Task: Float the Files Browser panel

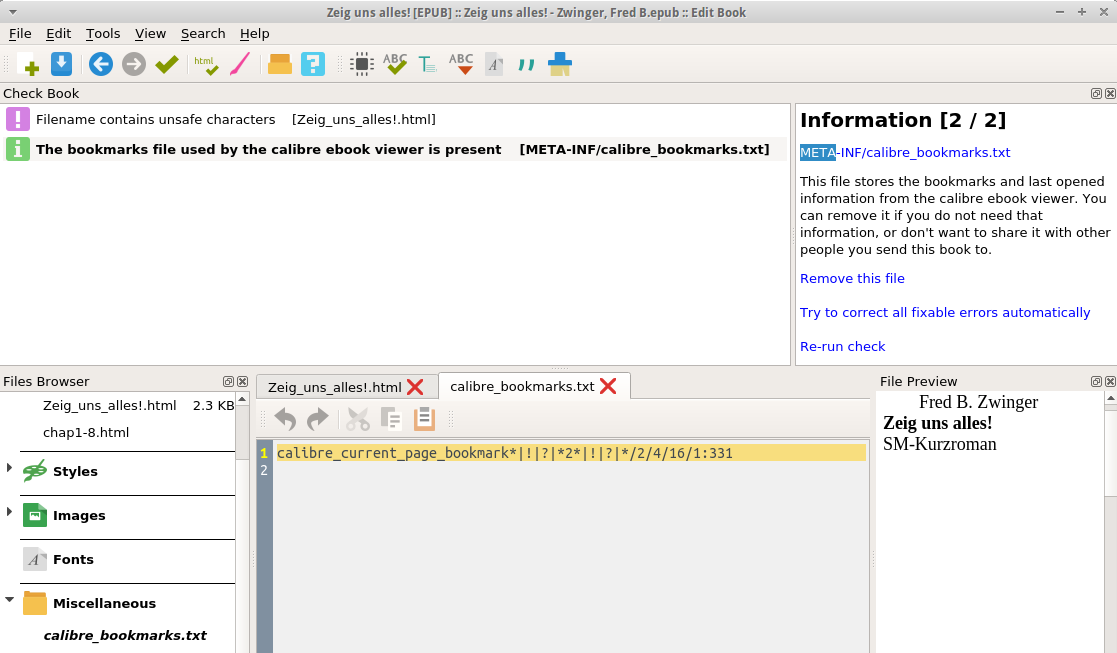Action: coord(228,381)
